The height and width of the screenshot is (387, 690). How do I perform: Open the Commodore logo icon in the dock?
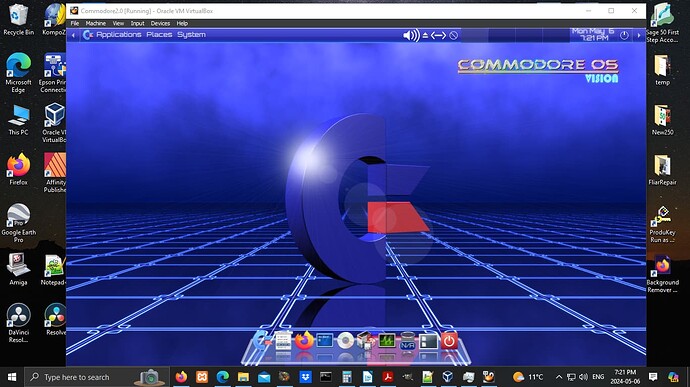coord(262,340)
